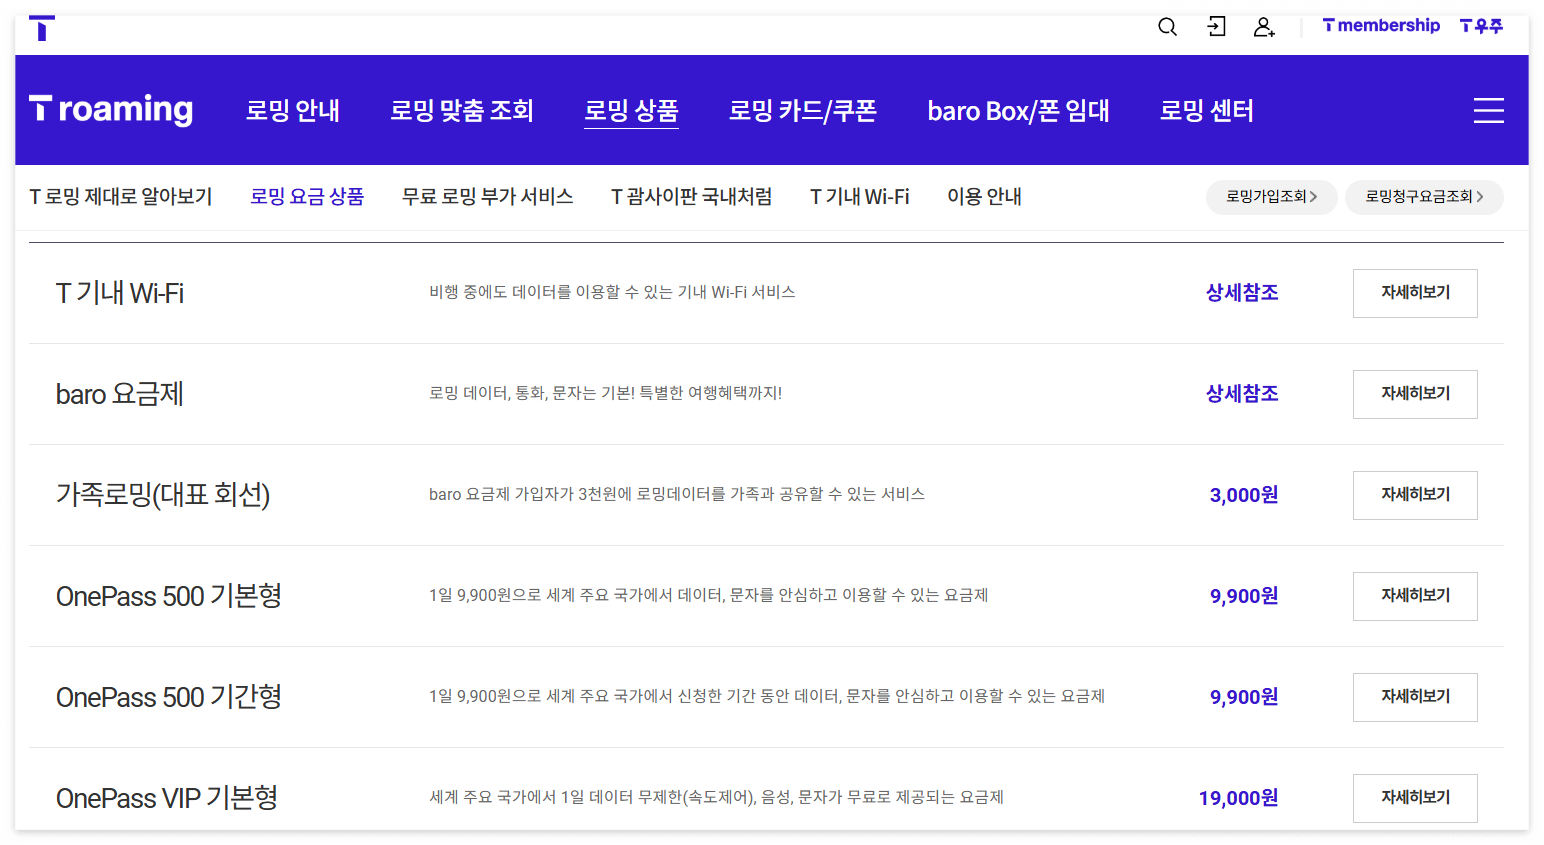Open T membership link
This screenshot has height=845, width=1544.
coord(1381,26)
